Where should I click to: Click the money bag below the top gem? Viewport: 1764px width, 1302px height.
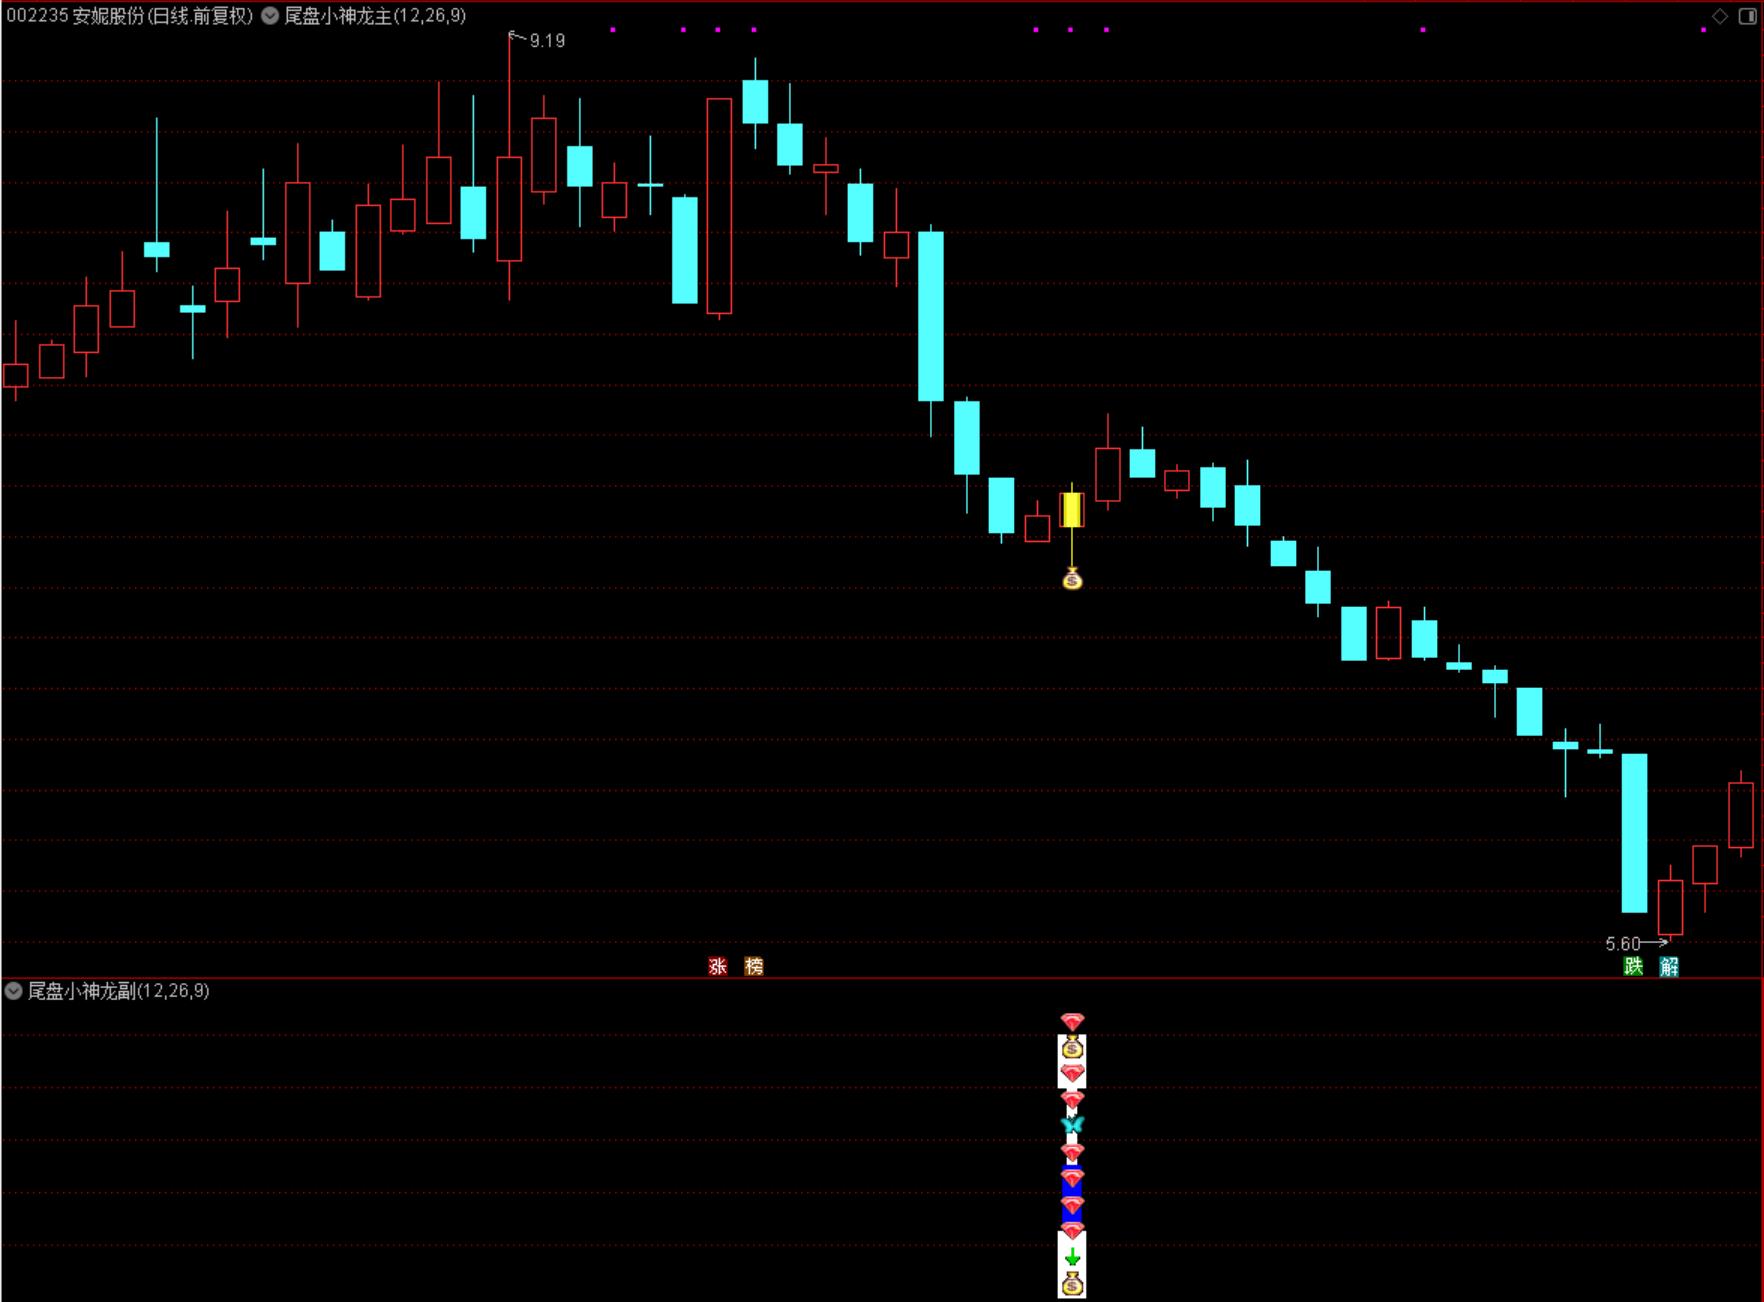1072,1047
